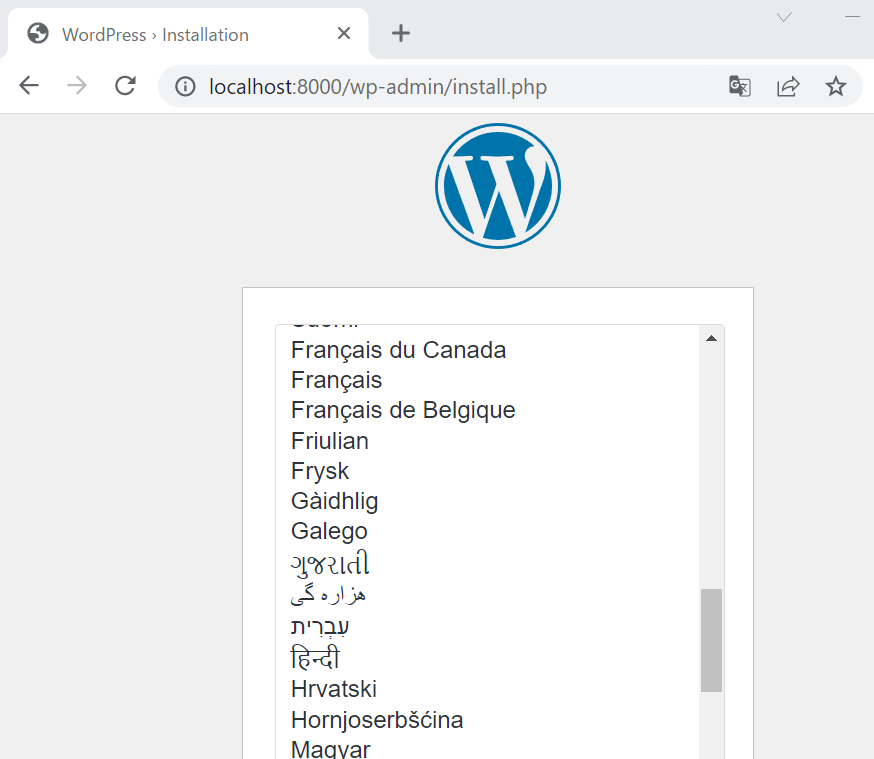874x759 pixels.
Task: View site information icon in address bar
Action: [185, 86]
